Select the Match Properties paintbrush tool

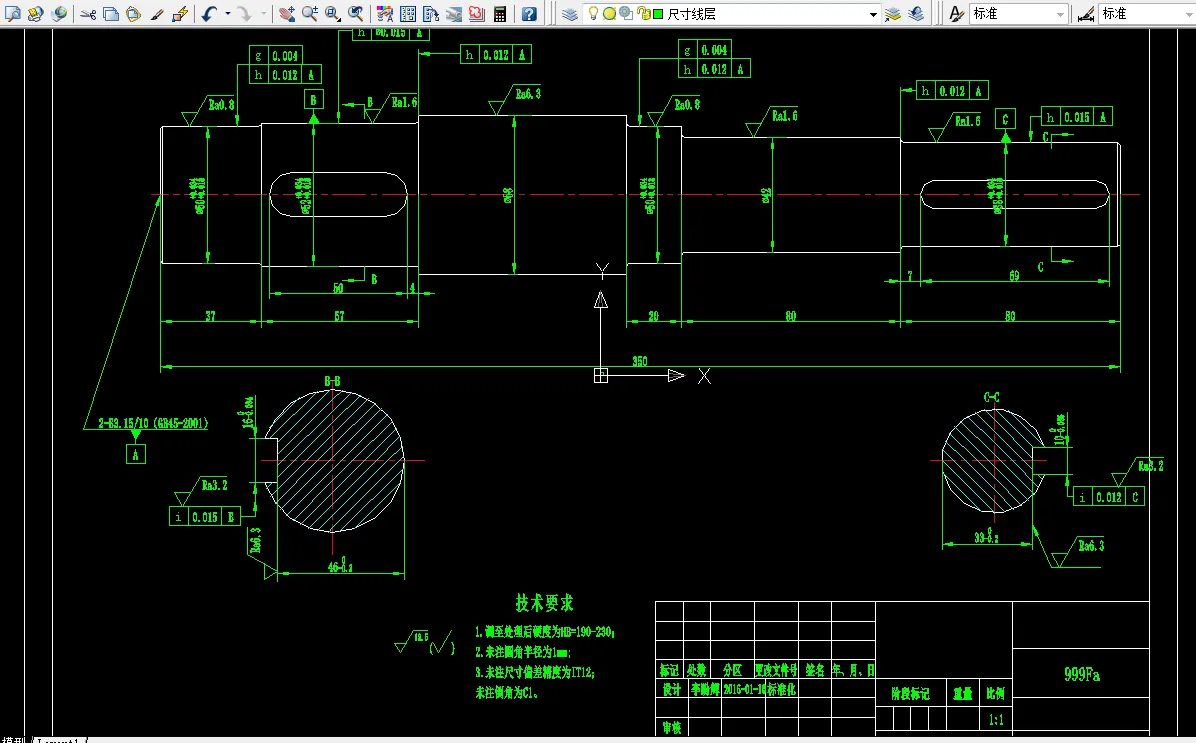click(x=156, y=14)
